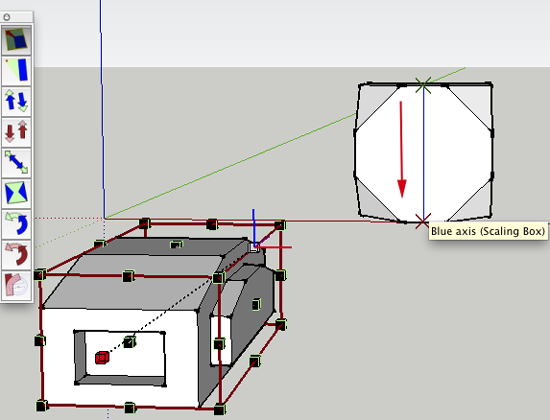
Task: Choose the dark red up-down arrows tool
Action: pos(16,132)
